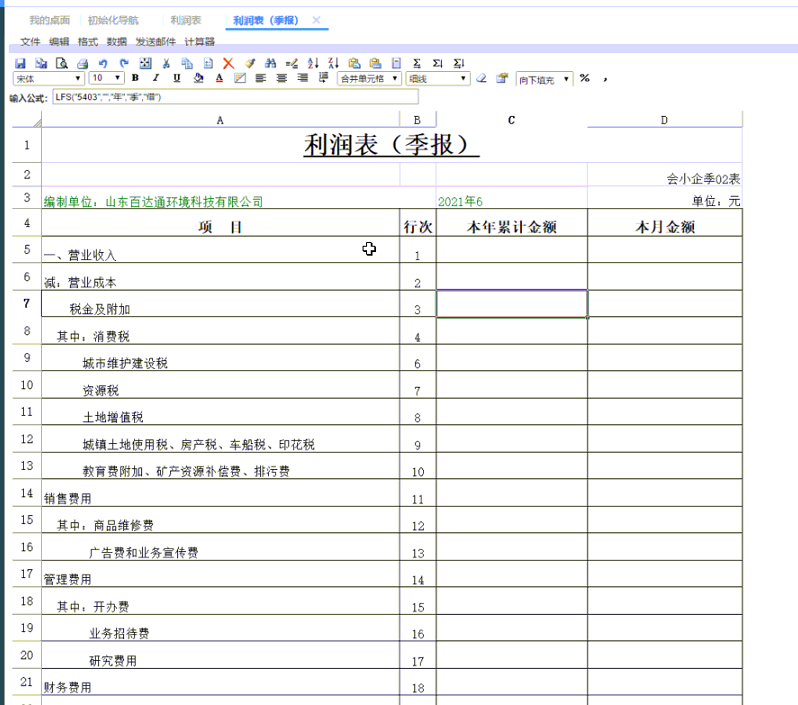Viewport: 798px width, 705px height.
Task: Click the save (floppy disk) icon
Action: (20, 63)
